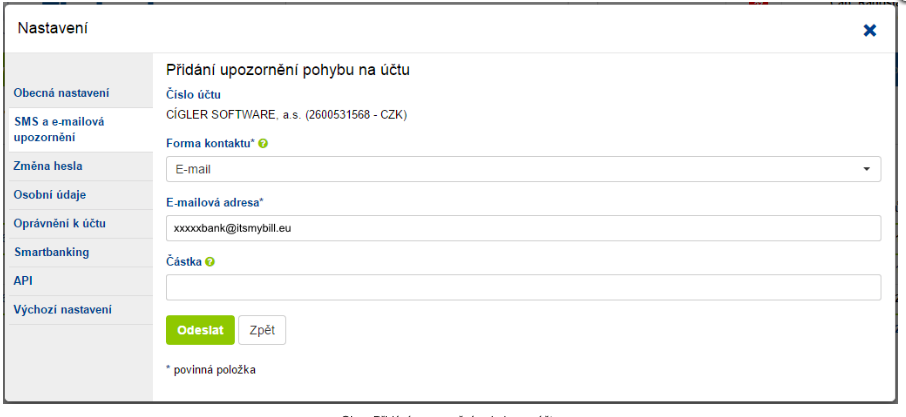Click the help icon beside Částka
Viewport: 906px width, 417px height.
click(211, 262)
